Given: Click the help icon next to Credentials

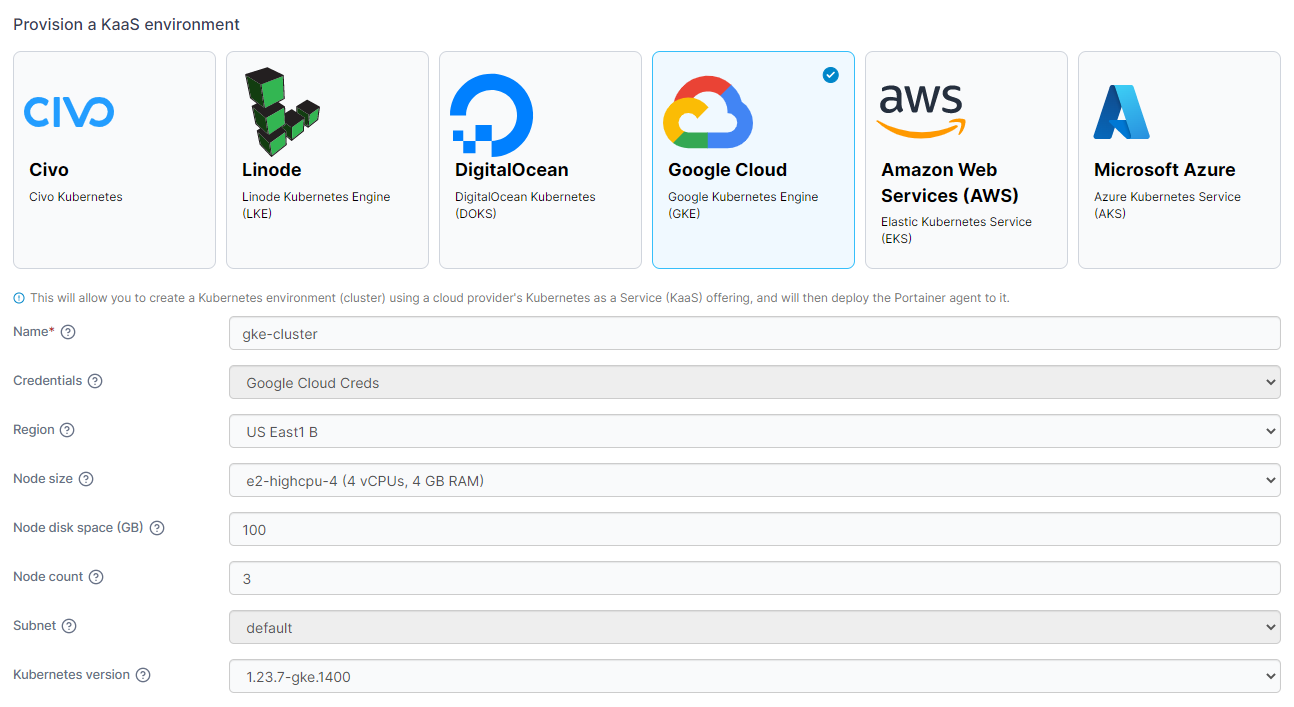Looking at the screenshot, I should [95, 380].
